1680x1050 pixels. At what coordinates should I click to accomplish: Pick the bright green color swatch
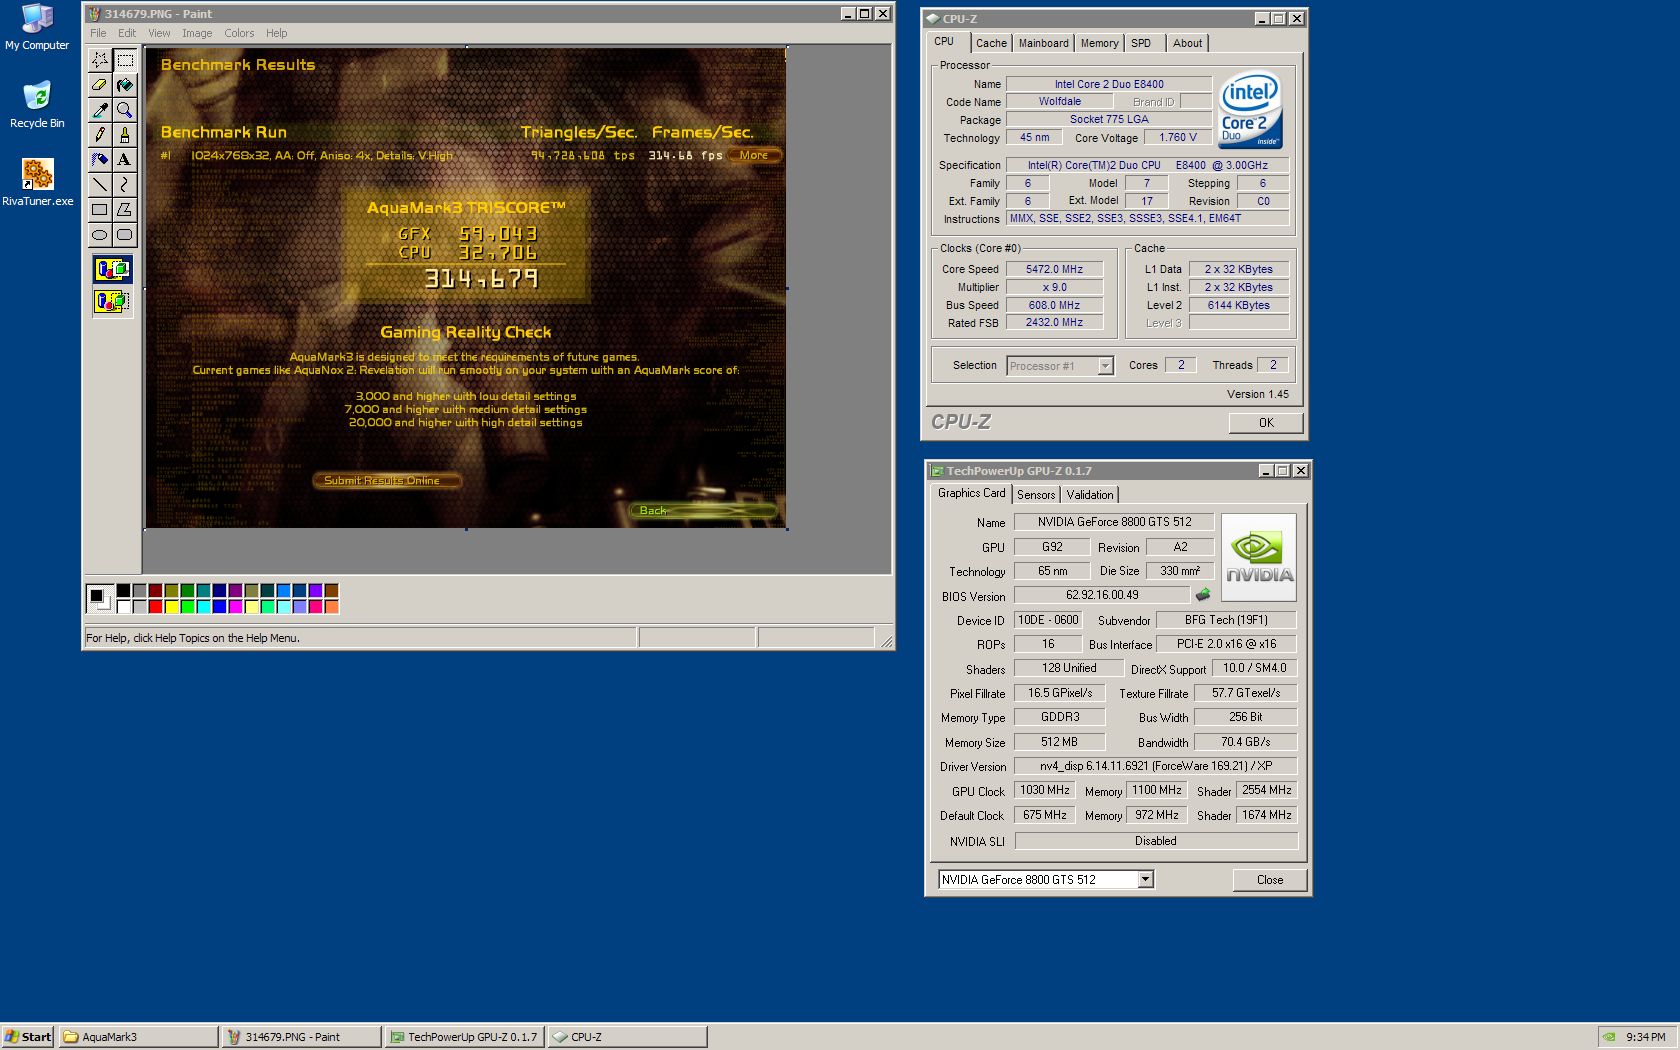coord(187,607)
